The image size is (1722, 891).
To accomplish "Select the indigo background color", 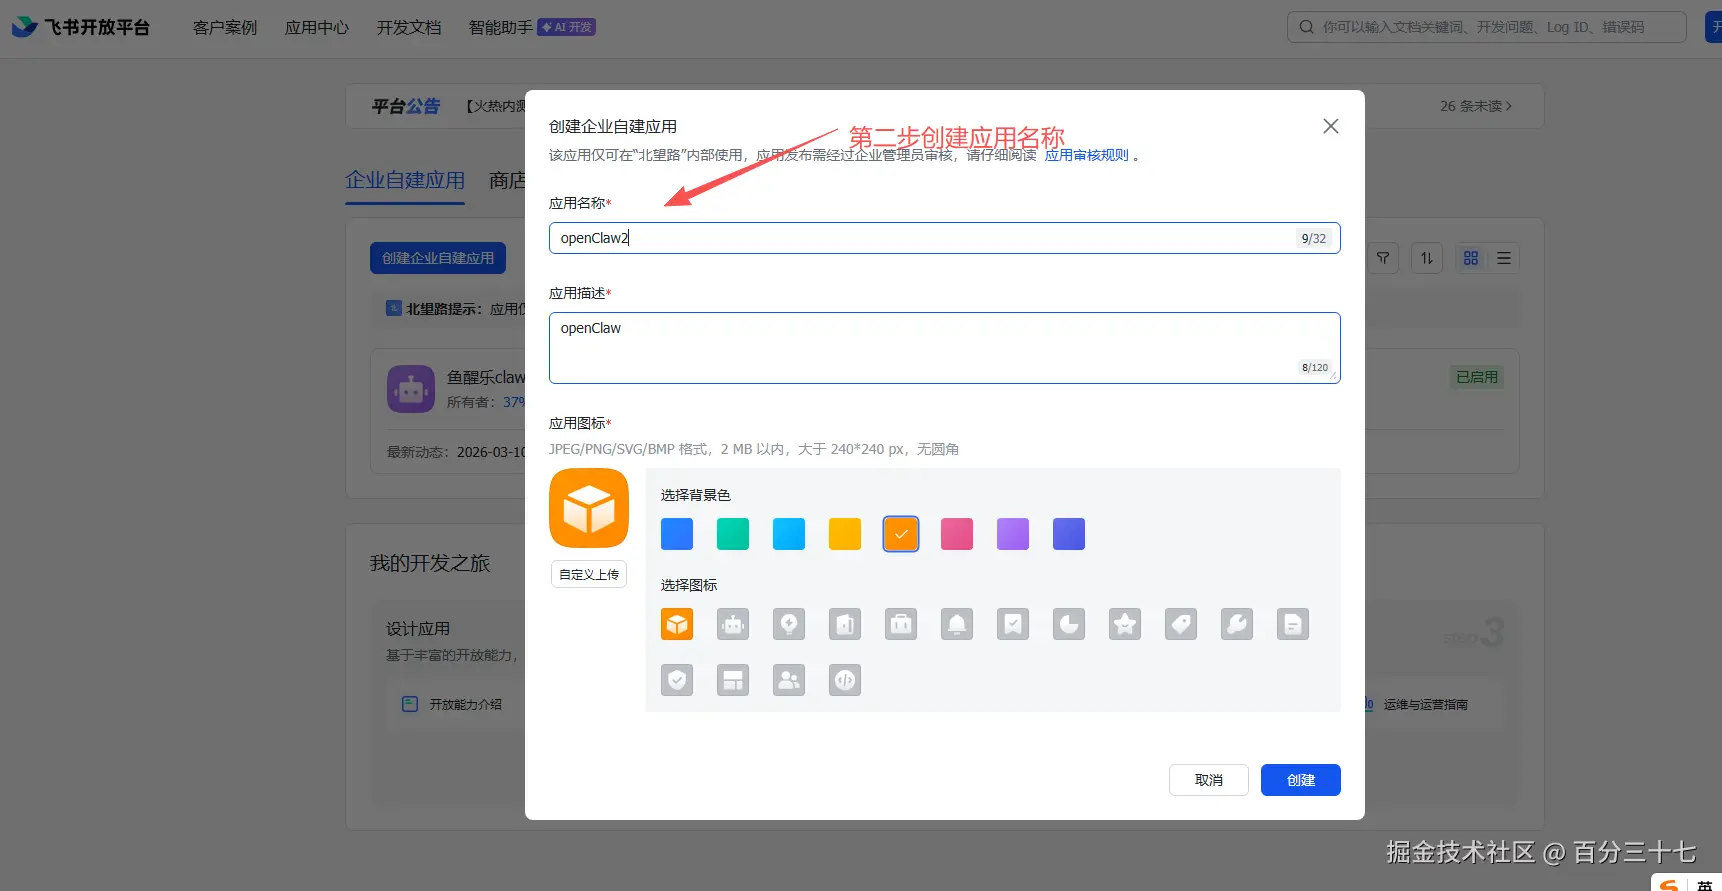I will click(1069, 534).
